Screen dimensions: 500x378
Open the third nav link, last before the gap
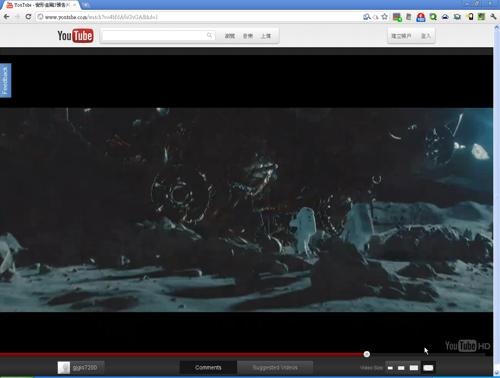pos(266,36)
